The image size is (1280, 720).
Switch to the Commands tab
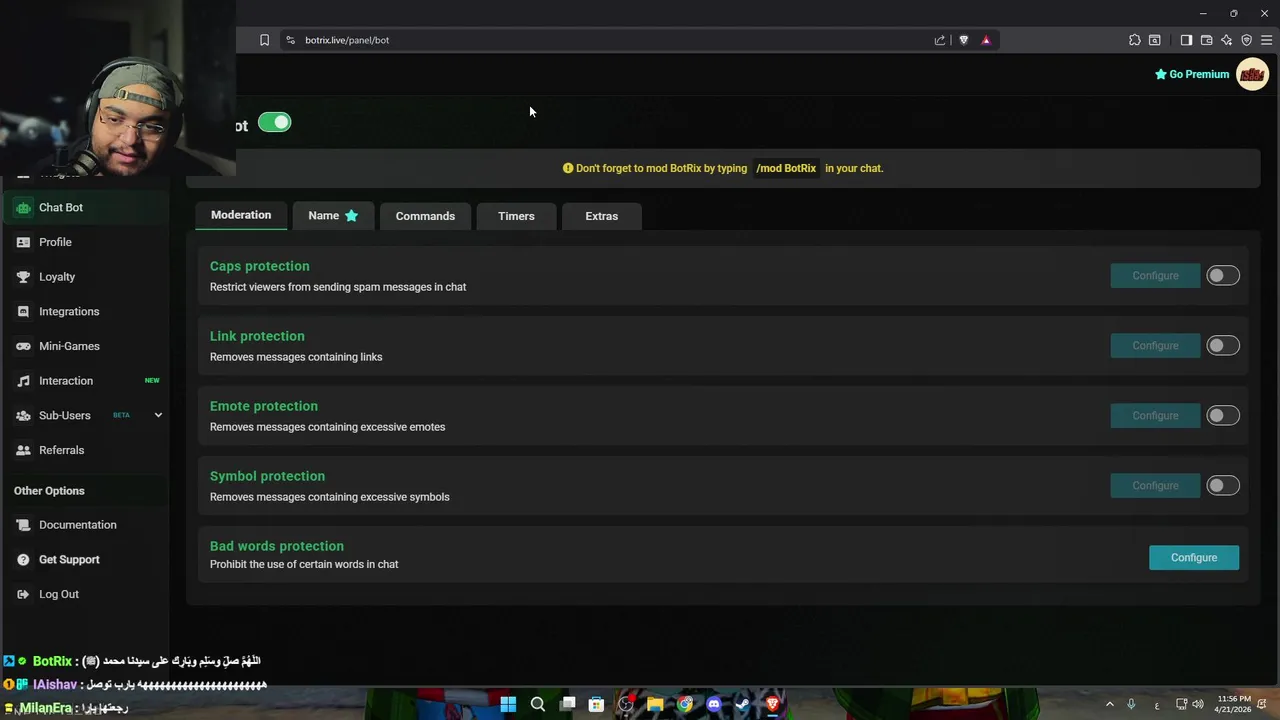click(x=425, y=216)
